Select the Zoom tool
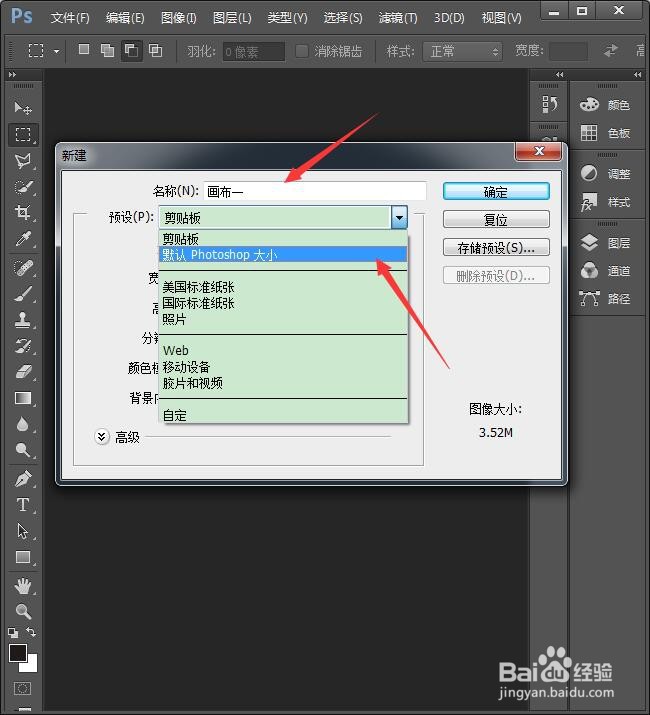 pyautogui.click(x=23, y=611)
